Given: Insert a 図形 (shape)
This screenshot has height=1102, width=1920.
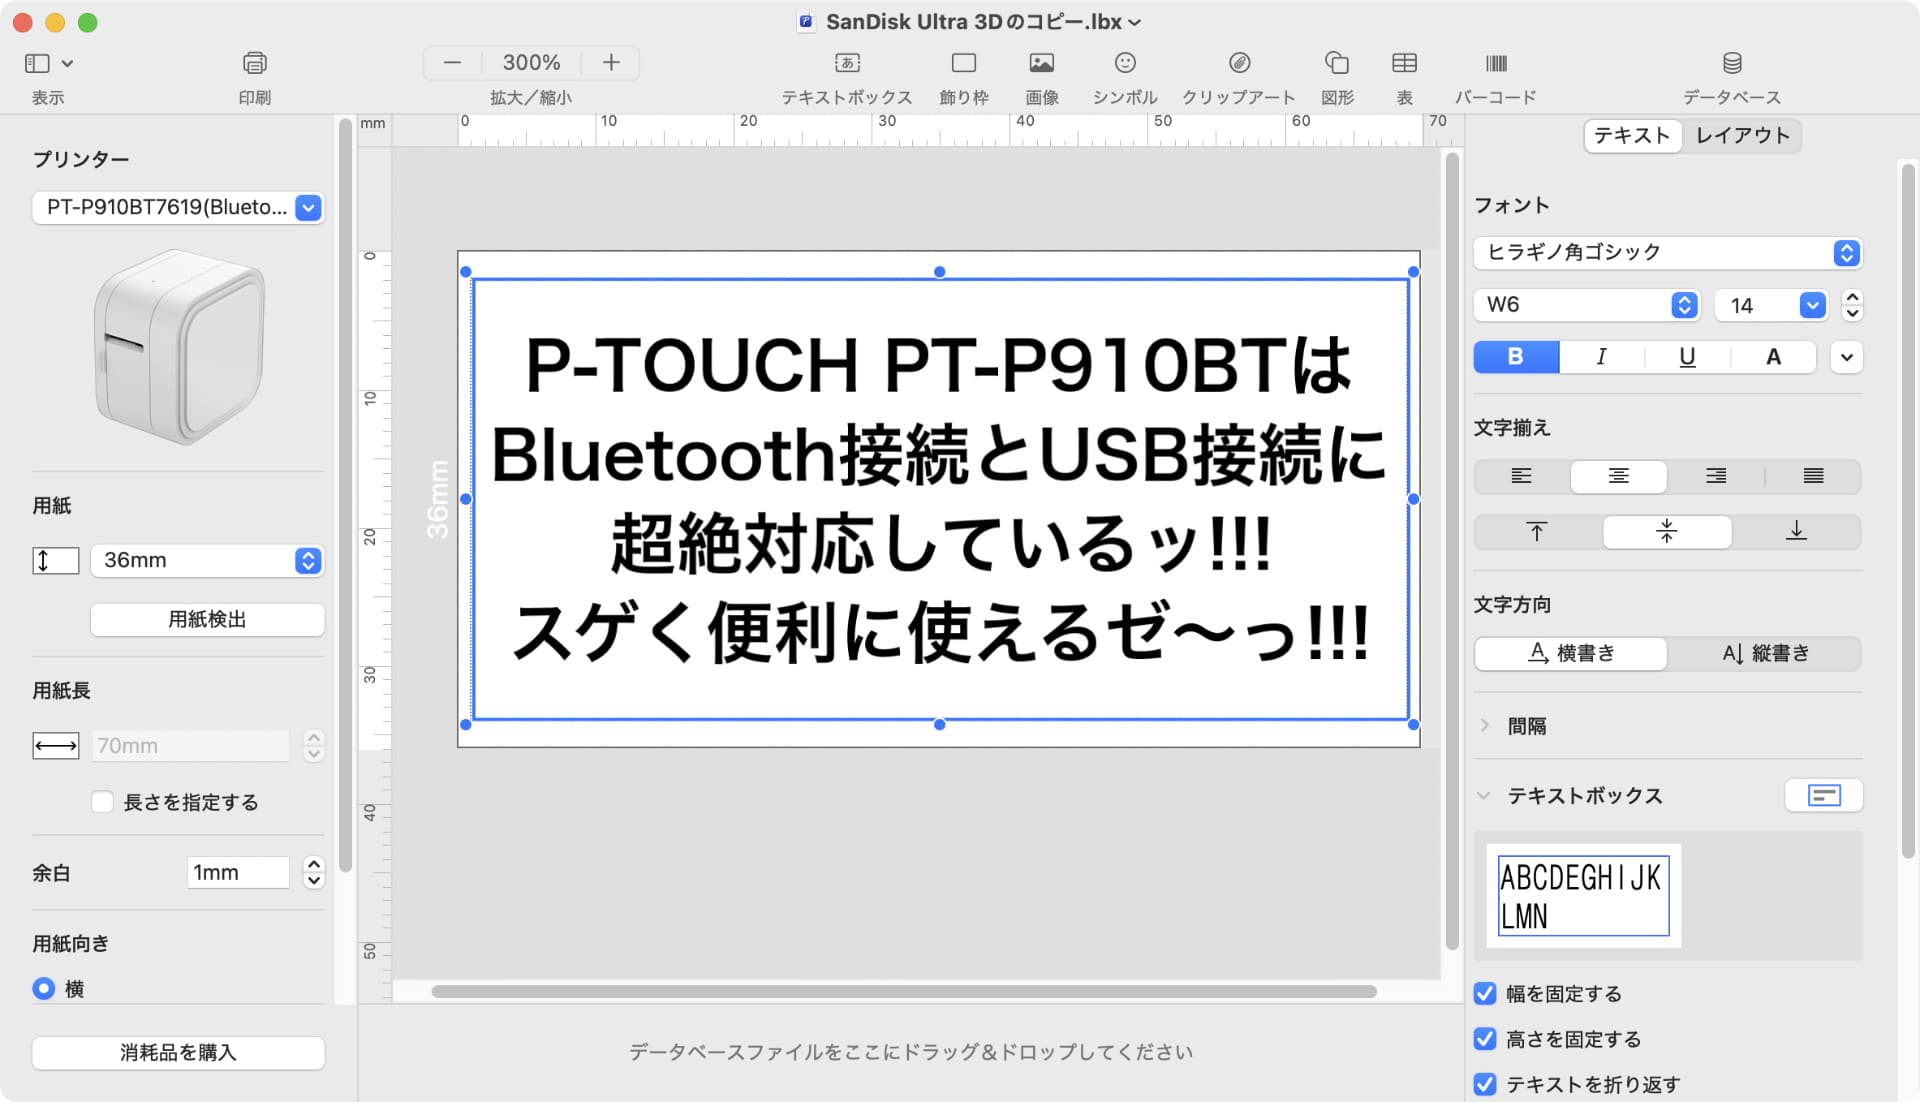Looking at the screenshot, I should pos(1336,75).
